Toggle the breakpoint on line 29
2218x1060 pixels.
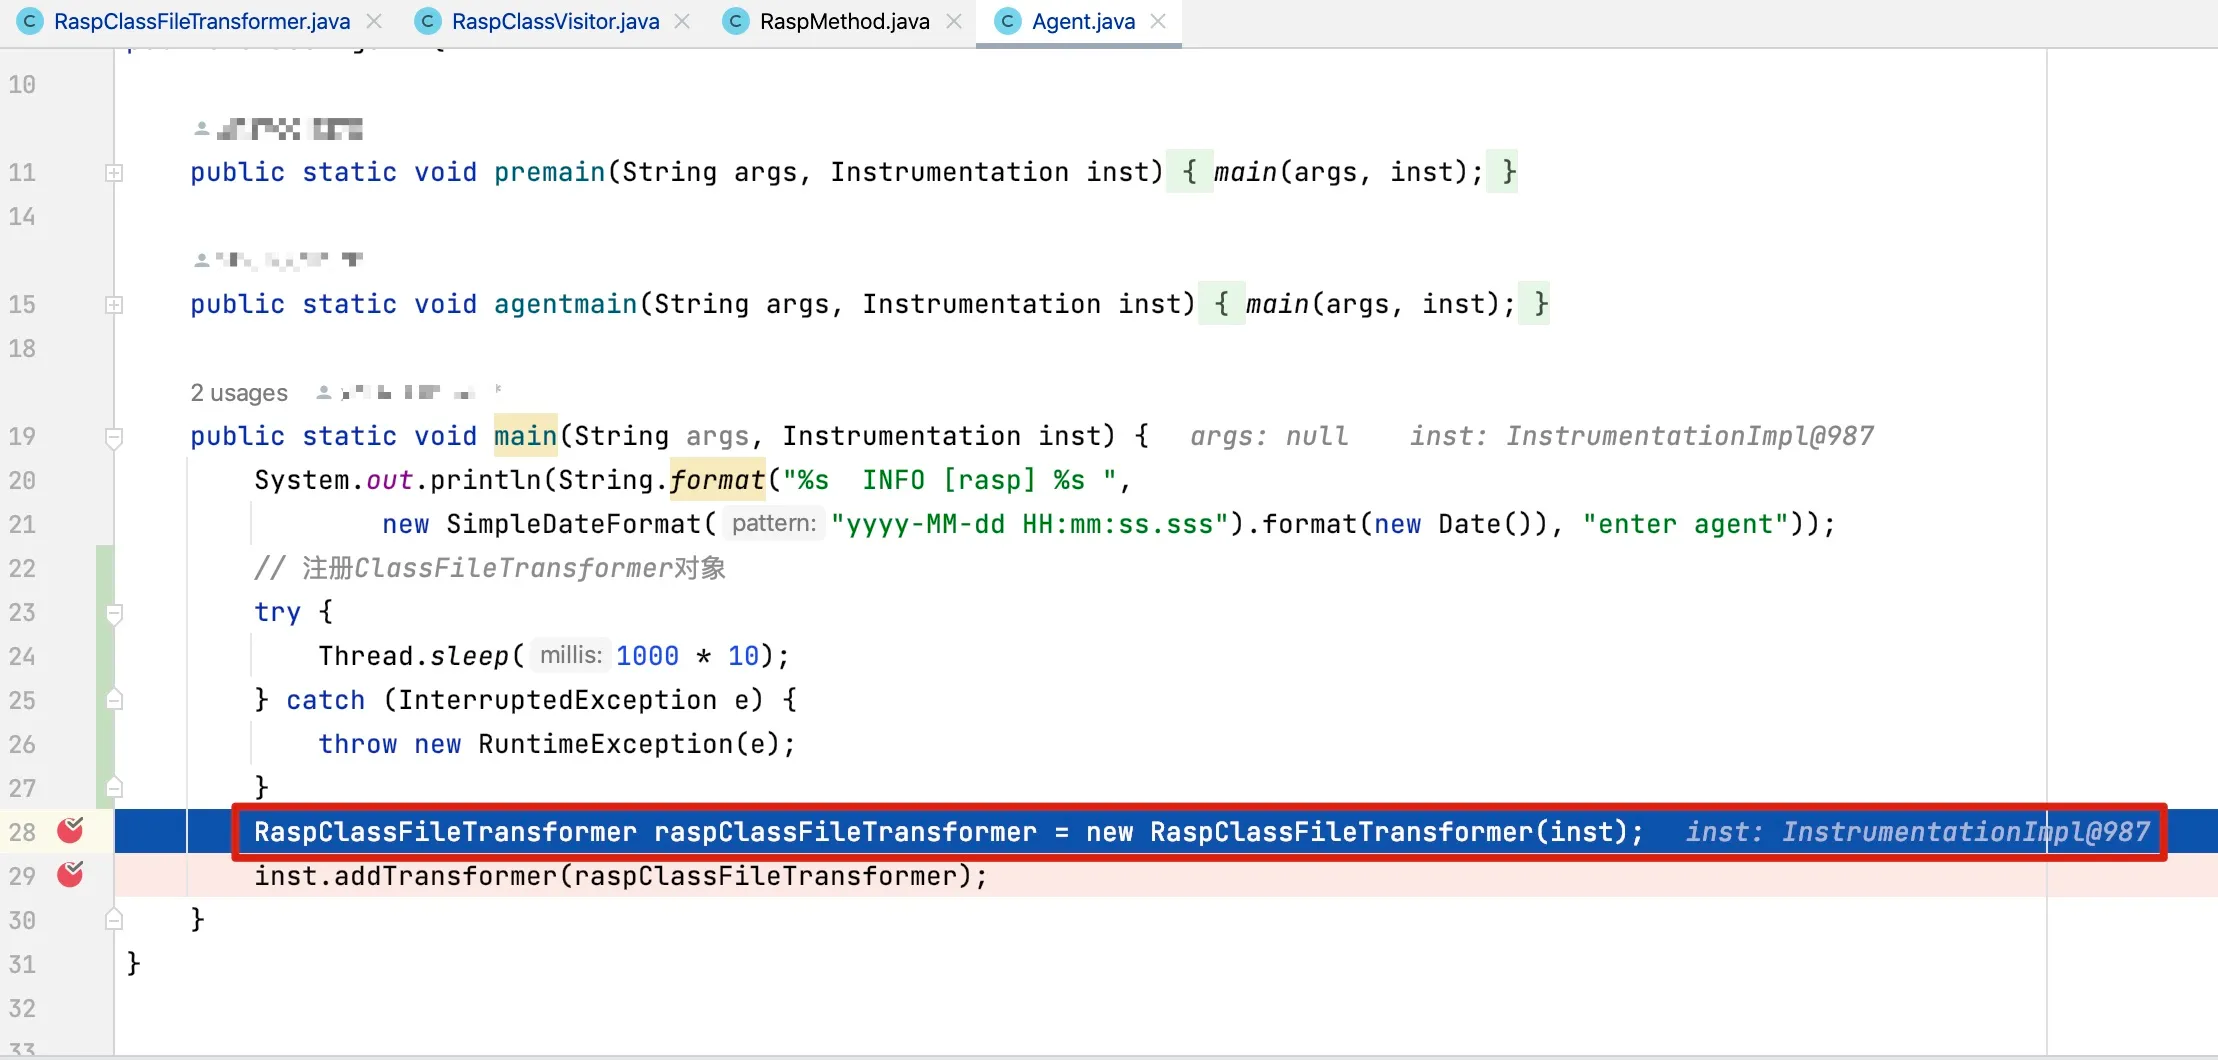point(70,874)
